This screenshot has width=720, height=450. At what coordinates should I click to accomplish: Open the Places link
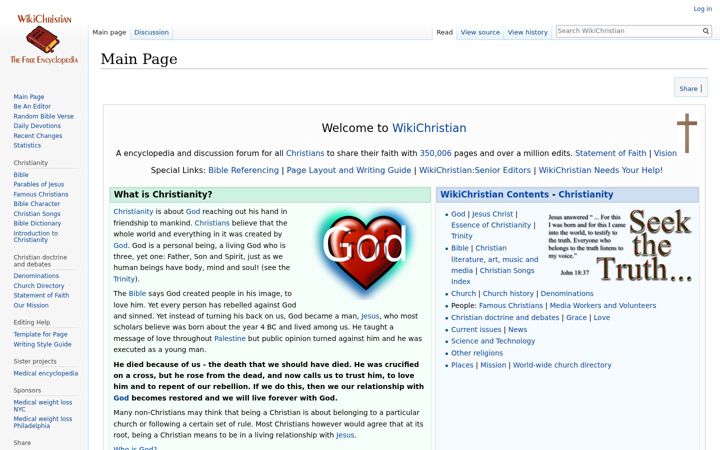462,365
